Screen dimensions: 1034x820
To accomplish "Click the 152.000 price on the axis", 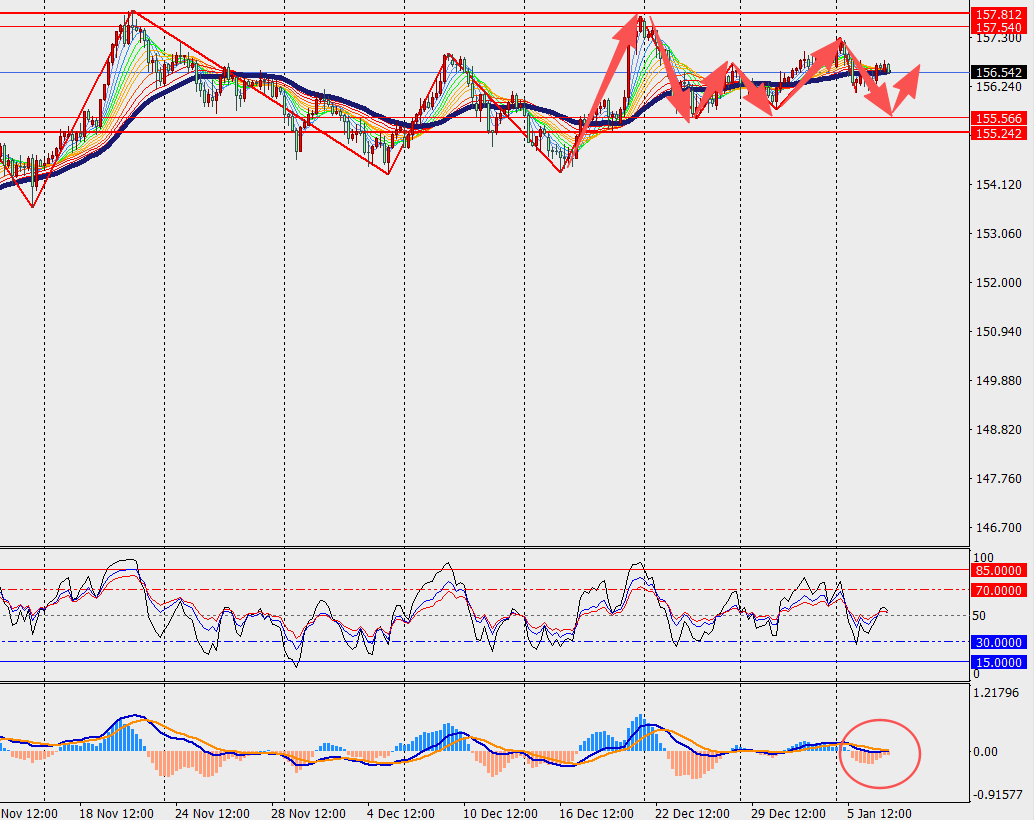I will tap(994, 283).
